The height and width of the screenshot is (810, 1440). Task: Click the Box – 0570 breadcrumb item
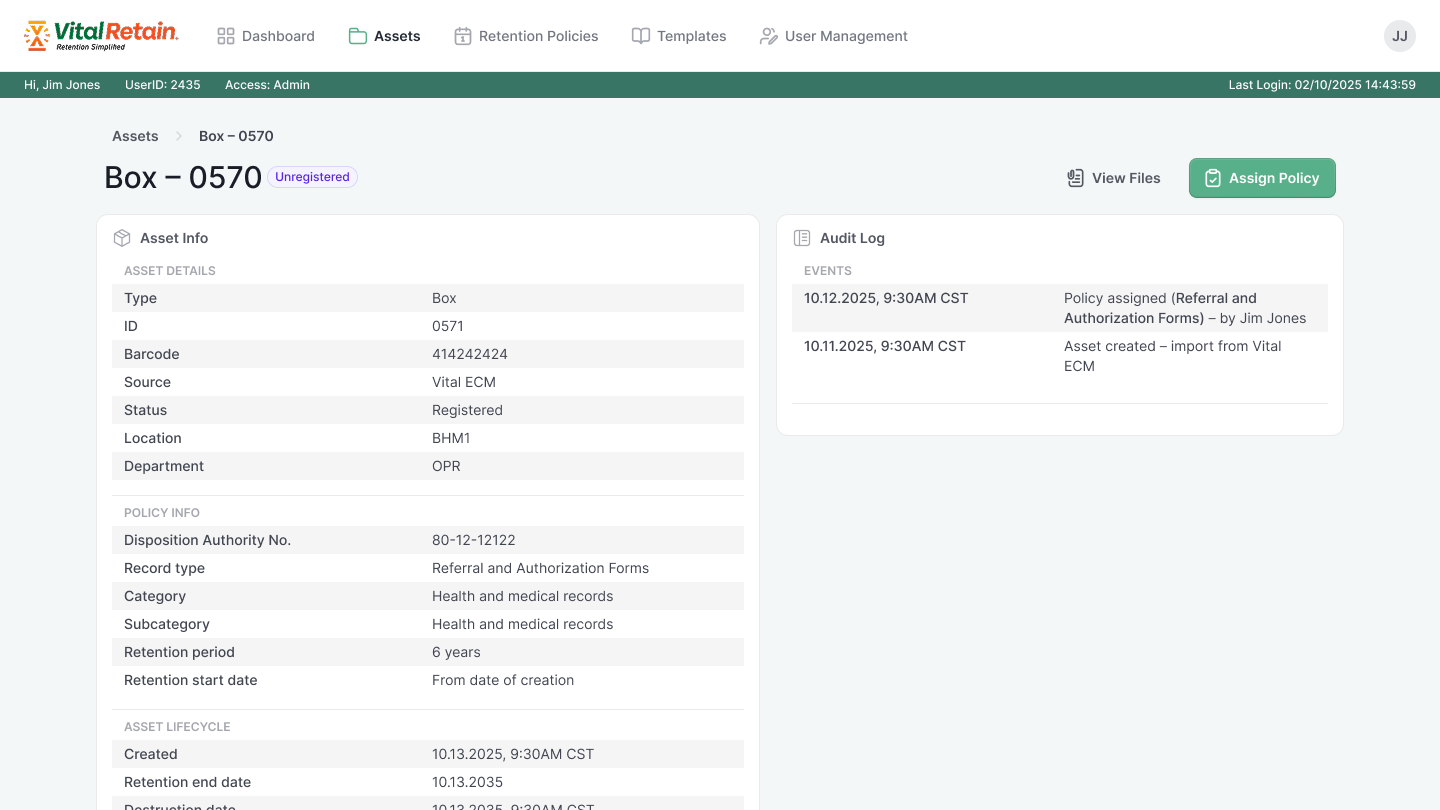coord(236,136)
